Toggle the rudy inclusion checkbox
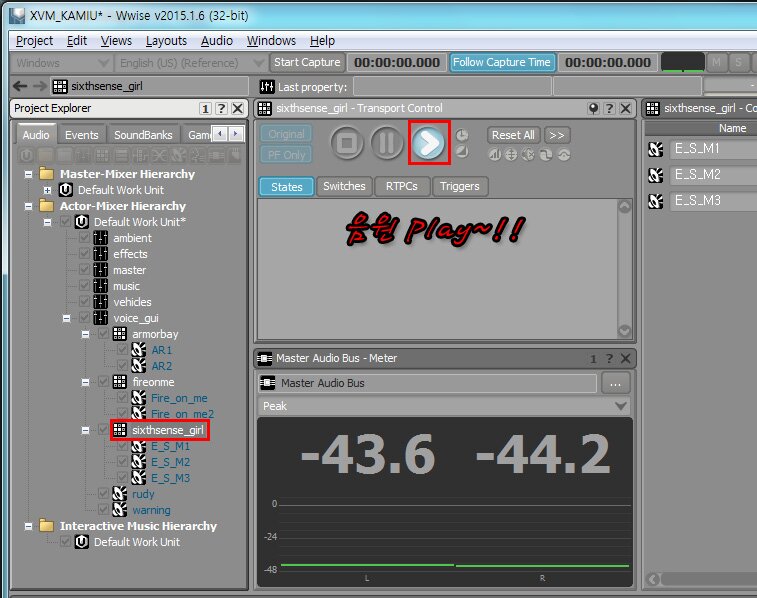This screenshot has width=757, height=598. tap(103, 494)
